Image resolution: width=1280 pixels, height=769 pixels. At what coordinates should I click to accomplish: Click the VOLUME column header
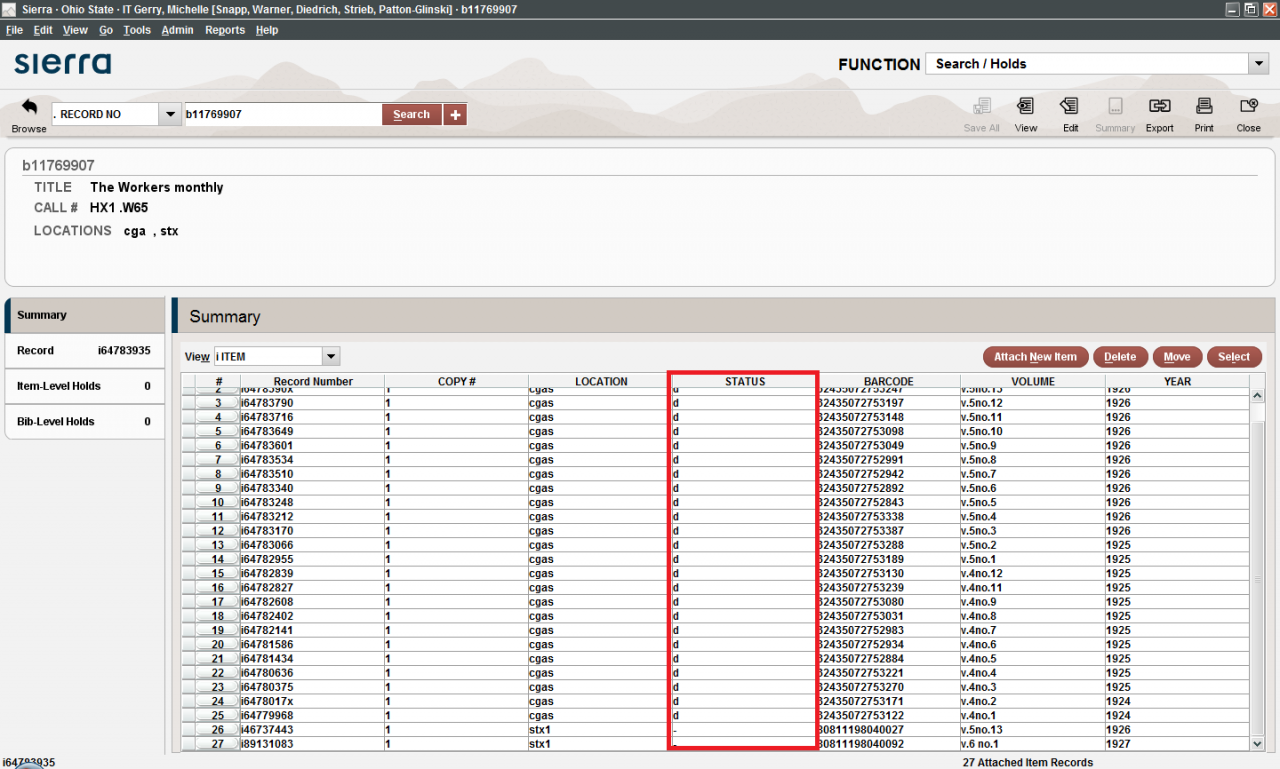(x=1033, y=381)
